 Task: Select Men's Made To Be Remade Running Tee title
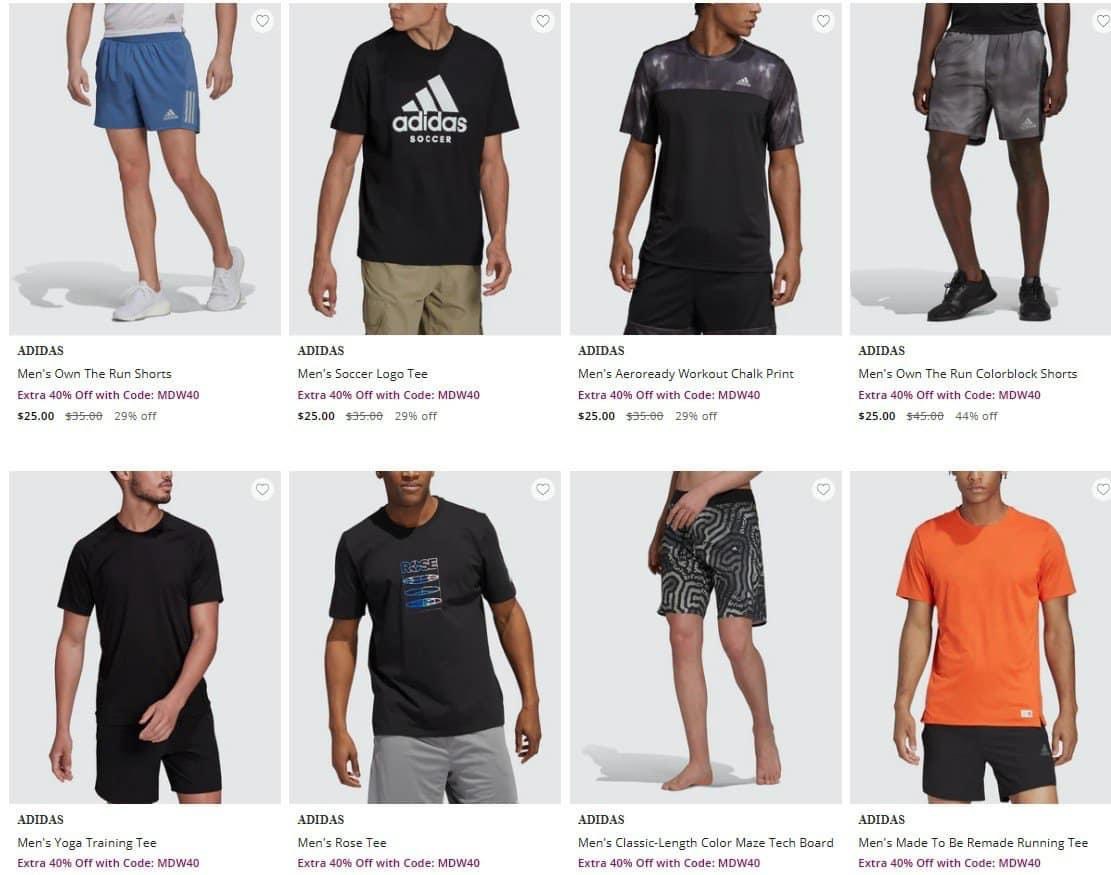[973, 842]
